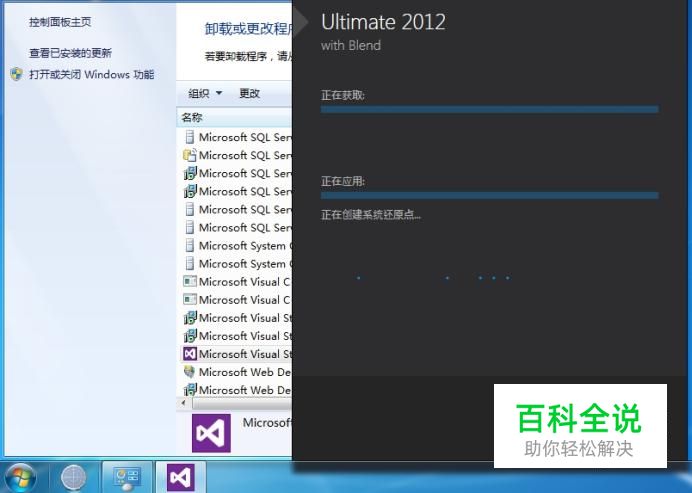
Task: Switch to the Control Panel taskbar button
Action: tap(127, 478)
